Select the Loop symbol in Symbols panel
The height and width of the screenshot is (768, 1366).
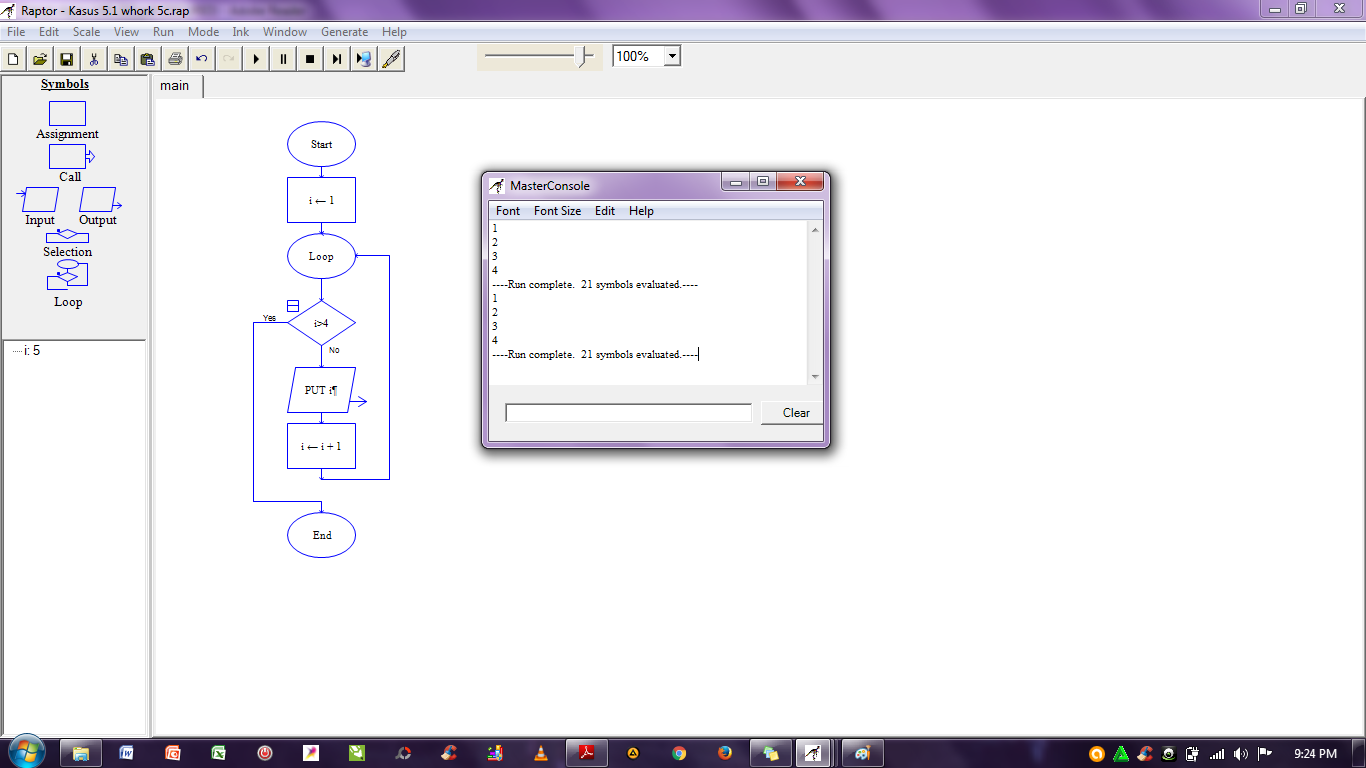pos(67,274)
